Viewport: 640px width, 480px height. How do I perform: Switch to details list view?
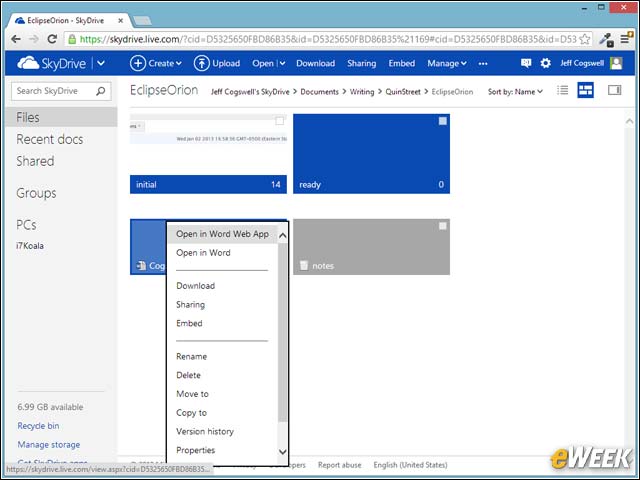click(x=562, y=90)
